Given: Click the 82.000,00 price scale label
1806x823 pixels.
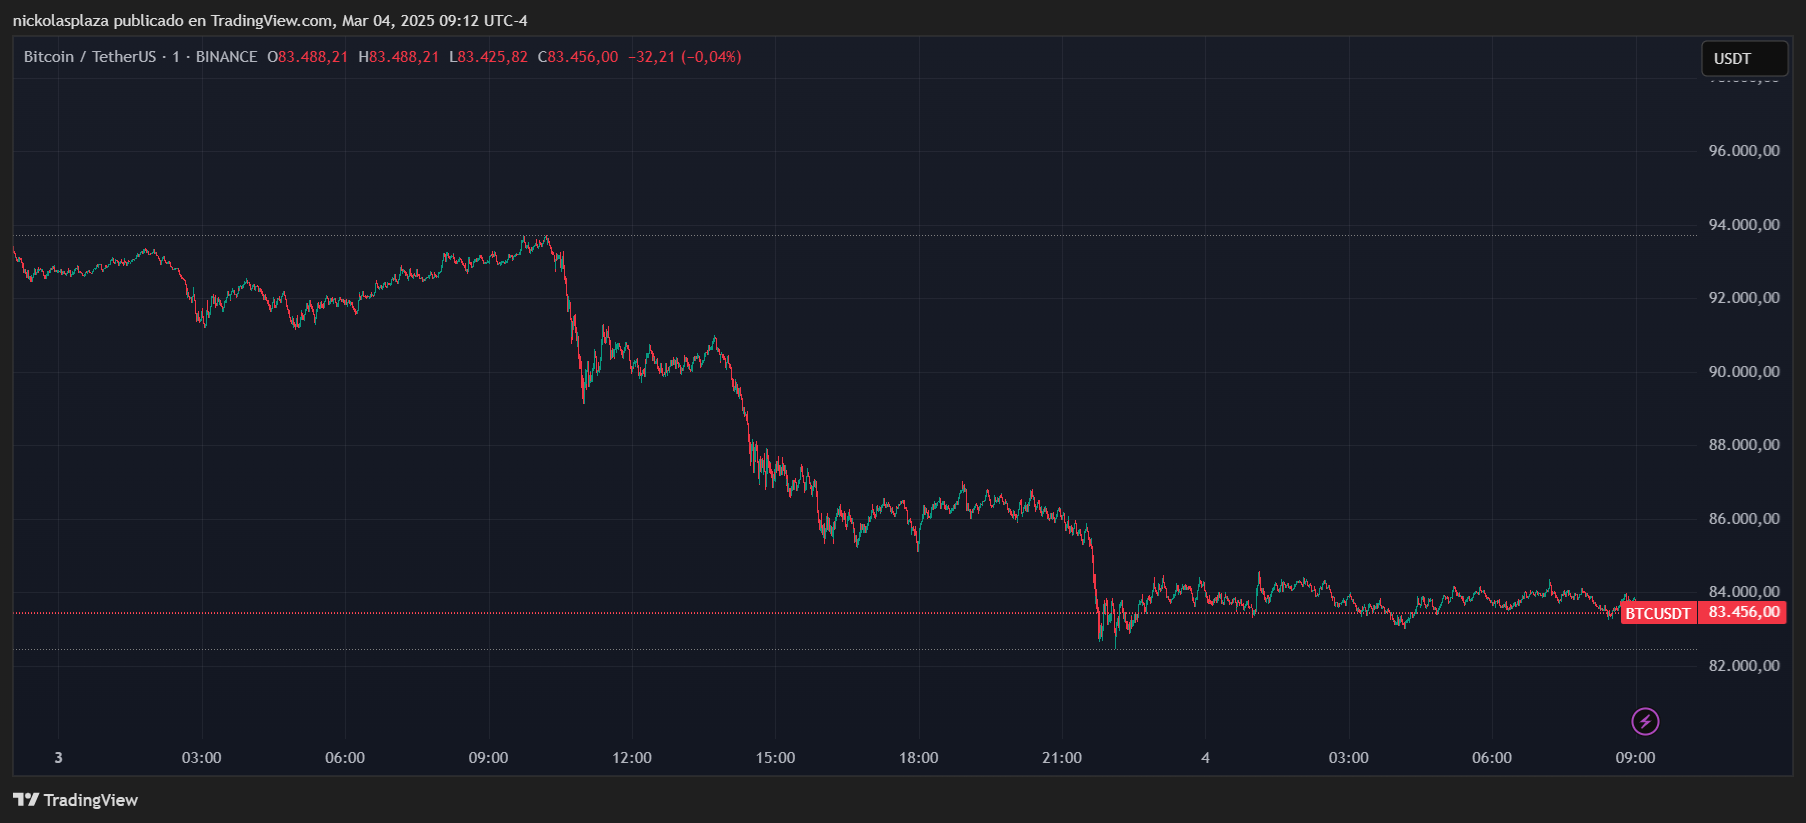Looking at the screenshot, I should [1744, 666].
